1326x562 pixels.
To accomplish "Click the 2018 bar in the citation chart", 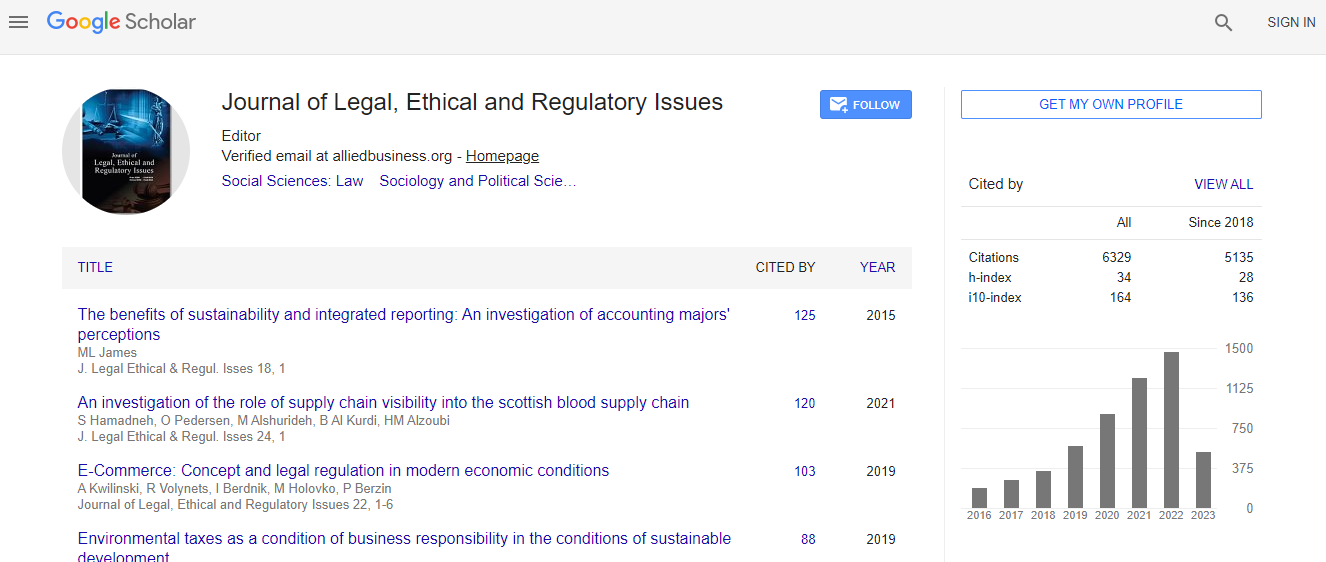I will 1043,490.
